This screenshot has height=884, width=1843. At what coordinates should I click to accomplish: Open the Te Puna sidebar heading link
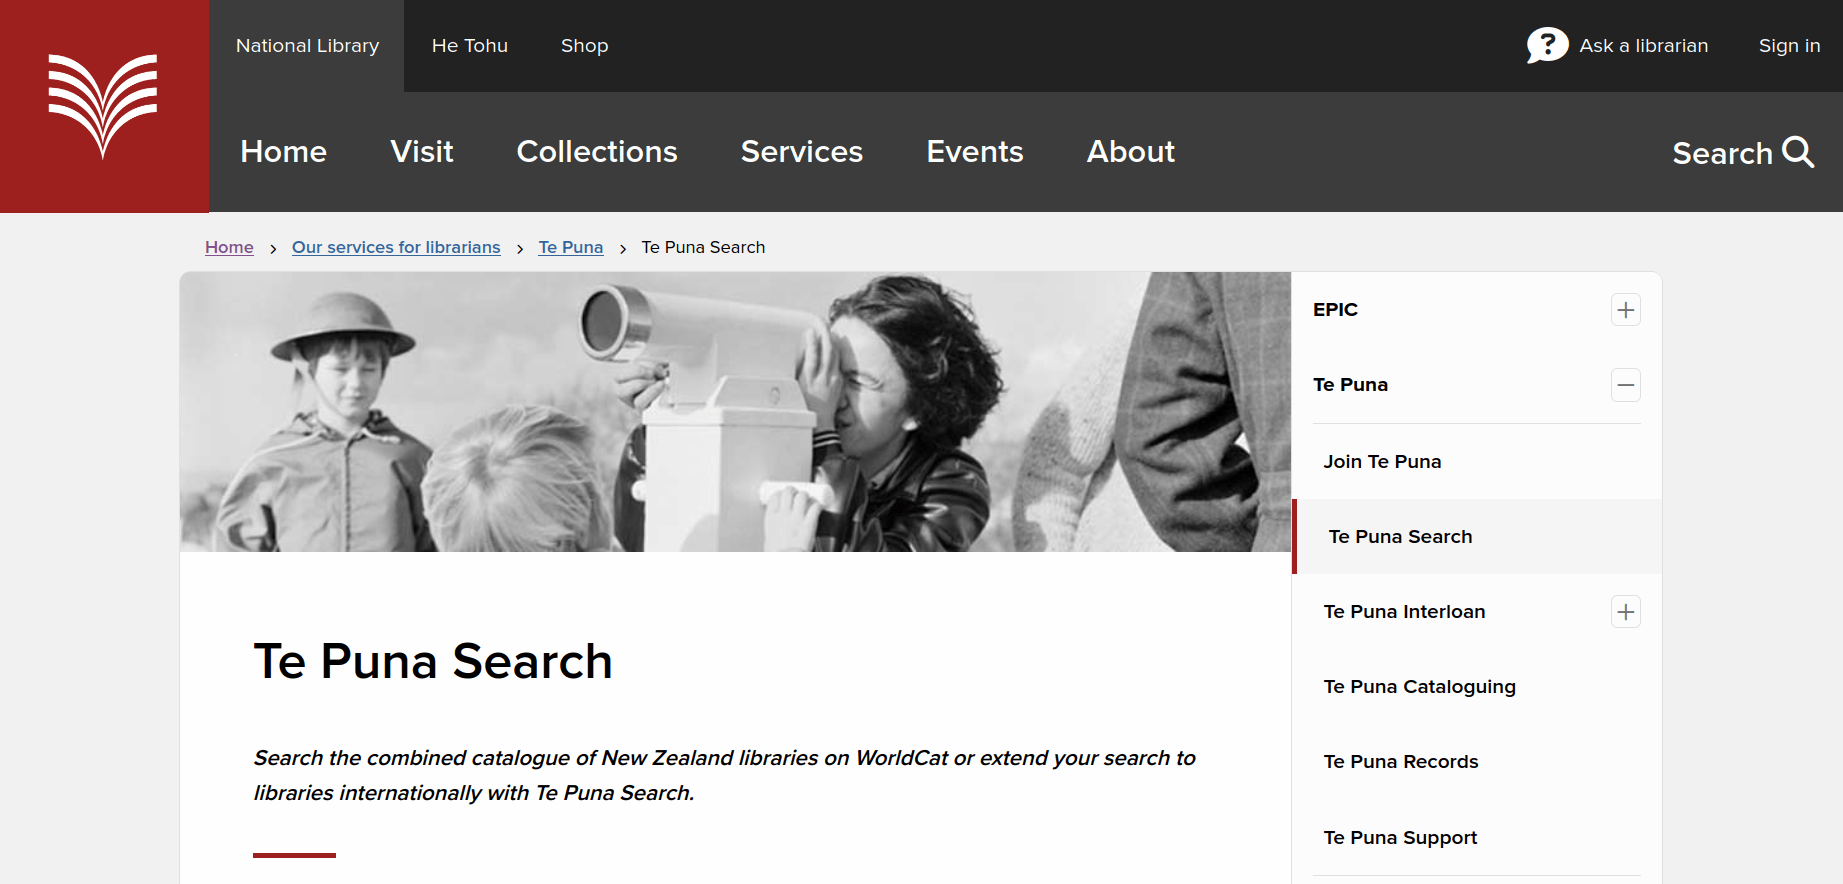point(1350,385)
